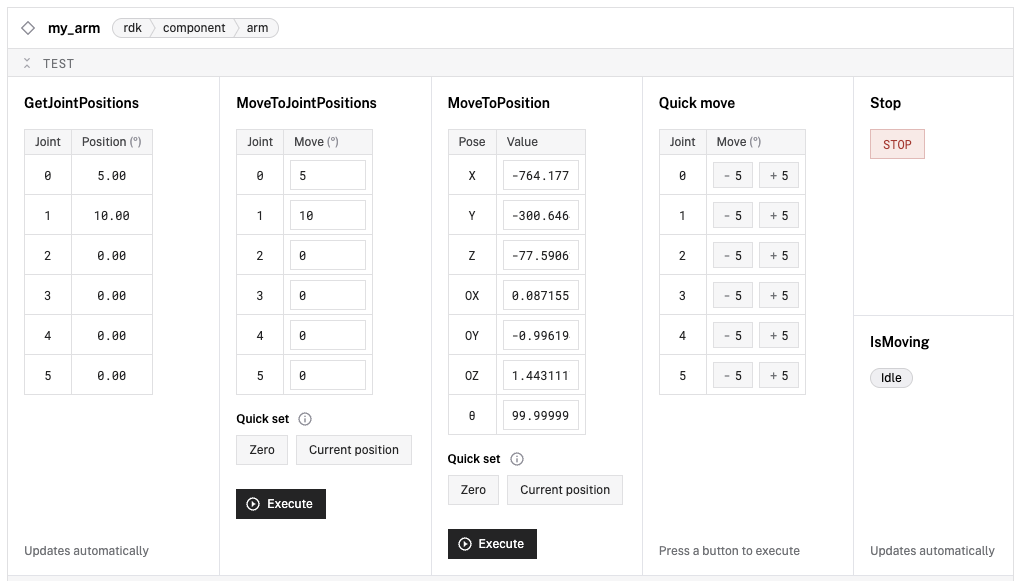Decrease joint 5 by 5 degrees
The height and width of the screenshot is (581, 1021).
732,376
